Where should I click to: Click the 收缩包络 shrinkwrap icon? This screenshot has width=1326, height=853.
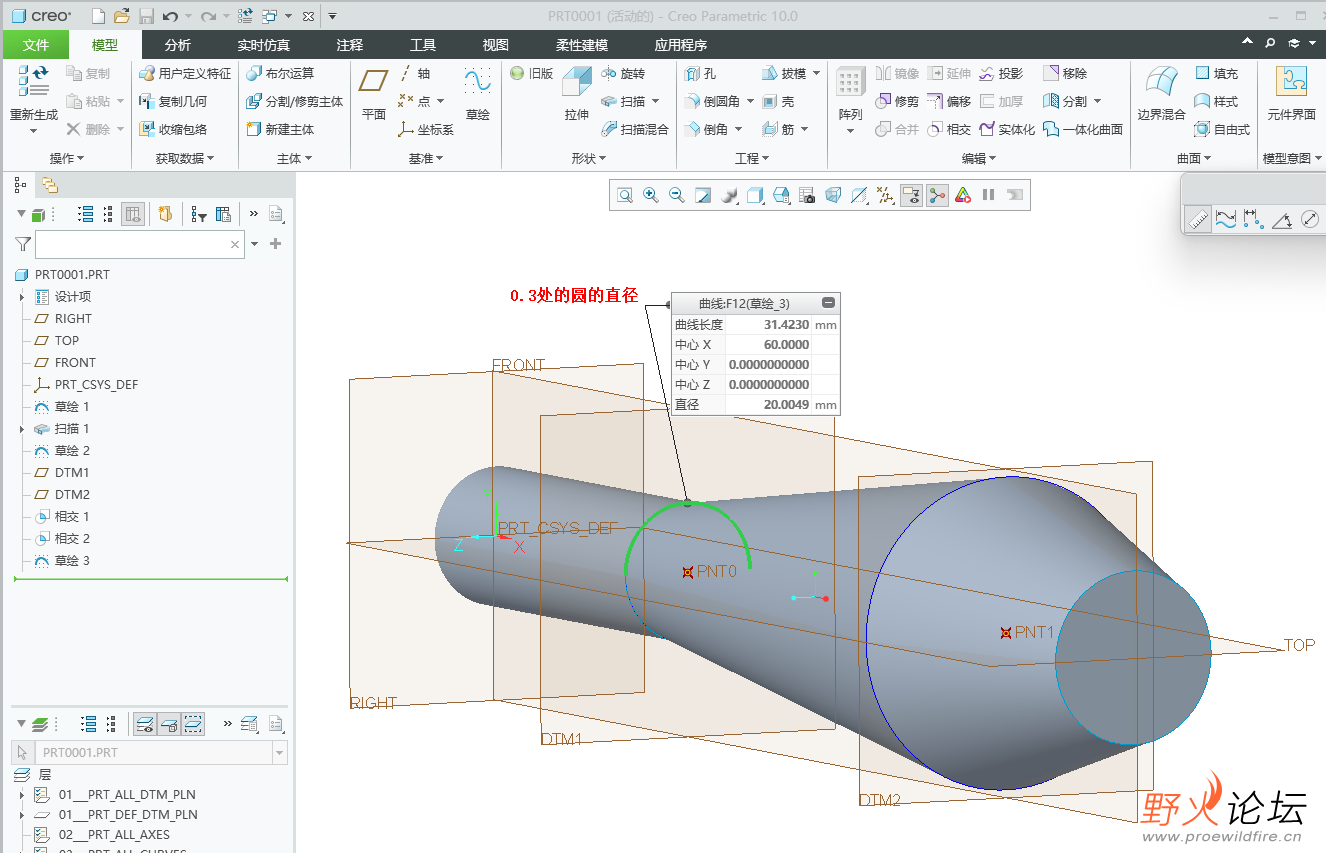(148, 130)
